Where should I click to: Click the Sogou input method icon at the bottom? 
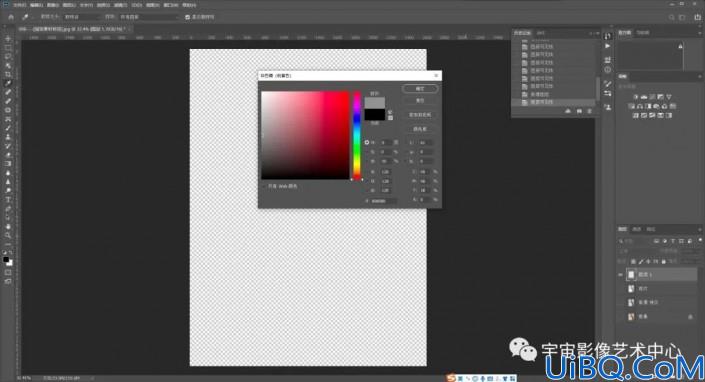[x=451, y=378]
